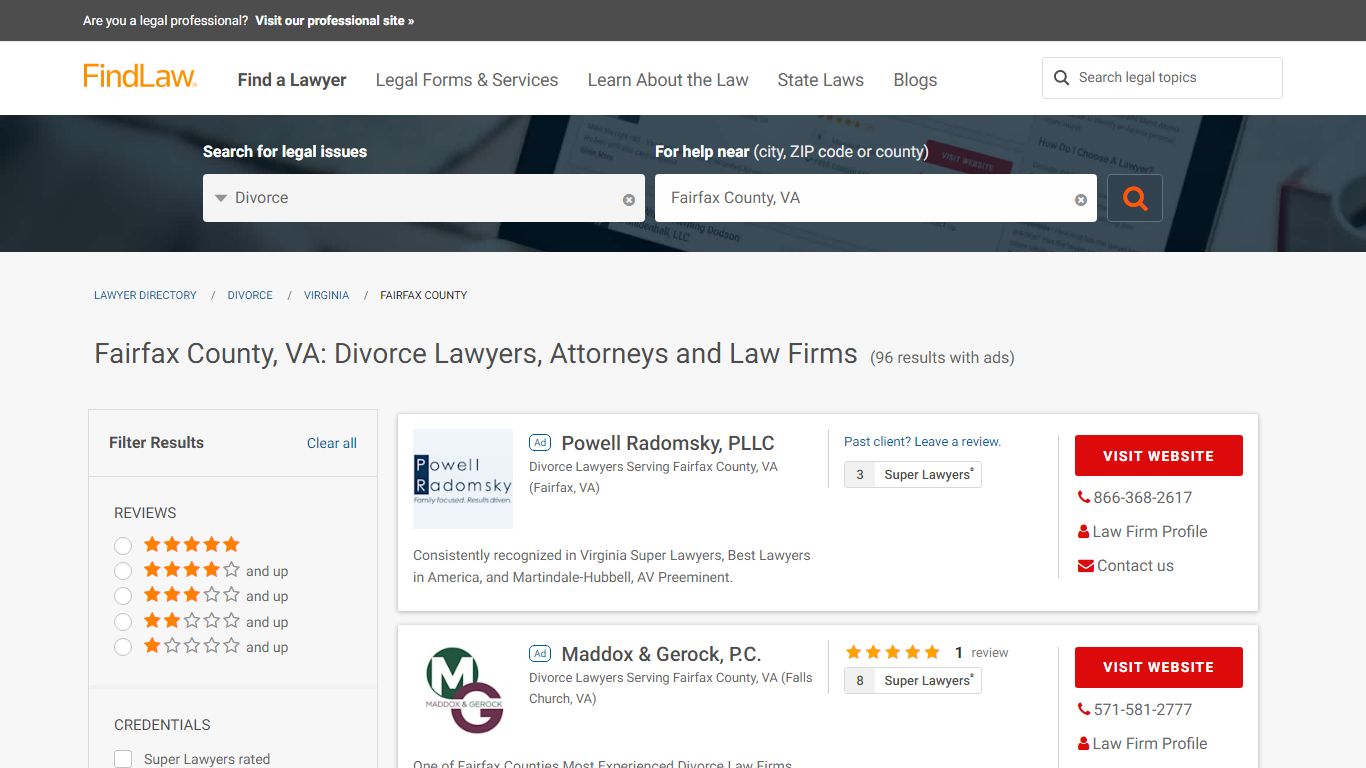Go to Divorce breadcrumb
The image size is (1366, 768).
pyautogui.click(x=250, y=295)
